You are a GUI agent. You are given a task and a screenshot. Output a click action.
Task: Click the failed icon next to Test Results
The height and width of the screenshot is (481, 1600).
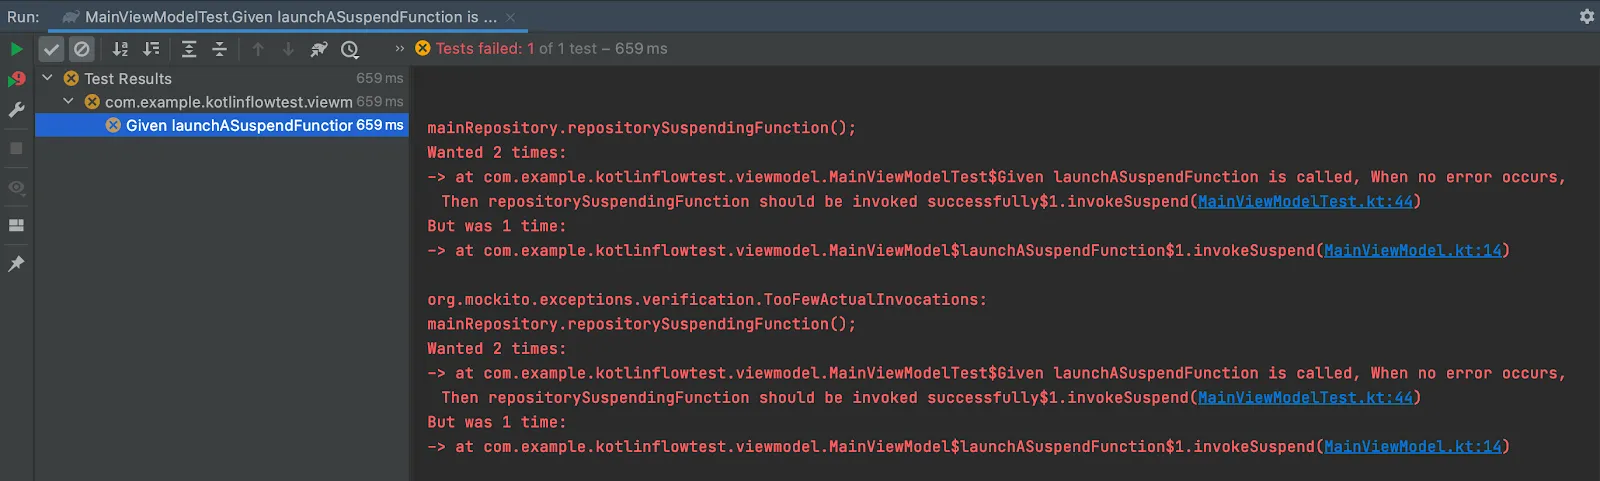(71, 78)
